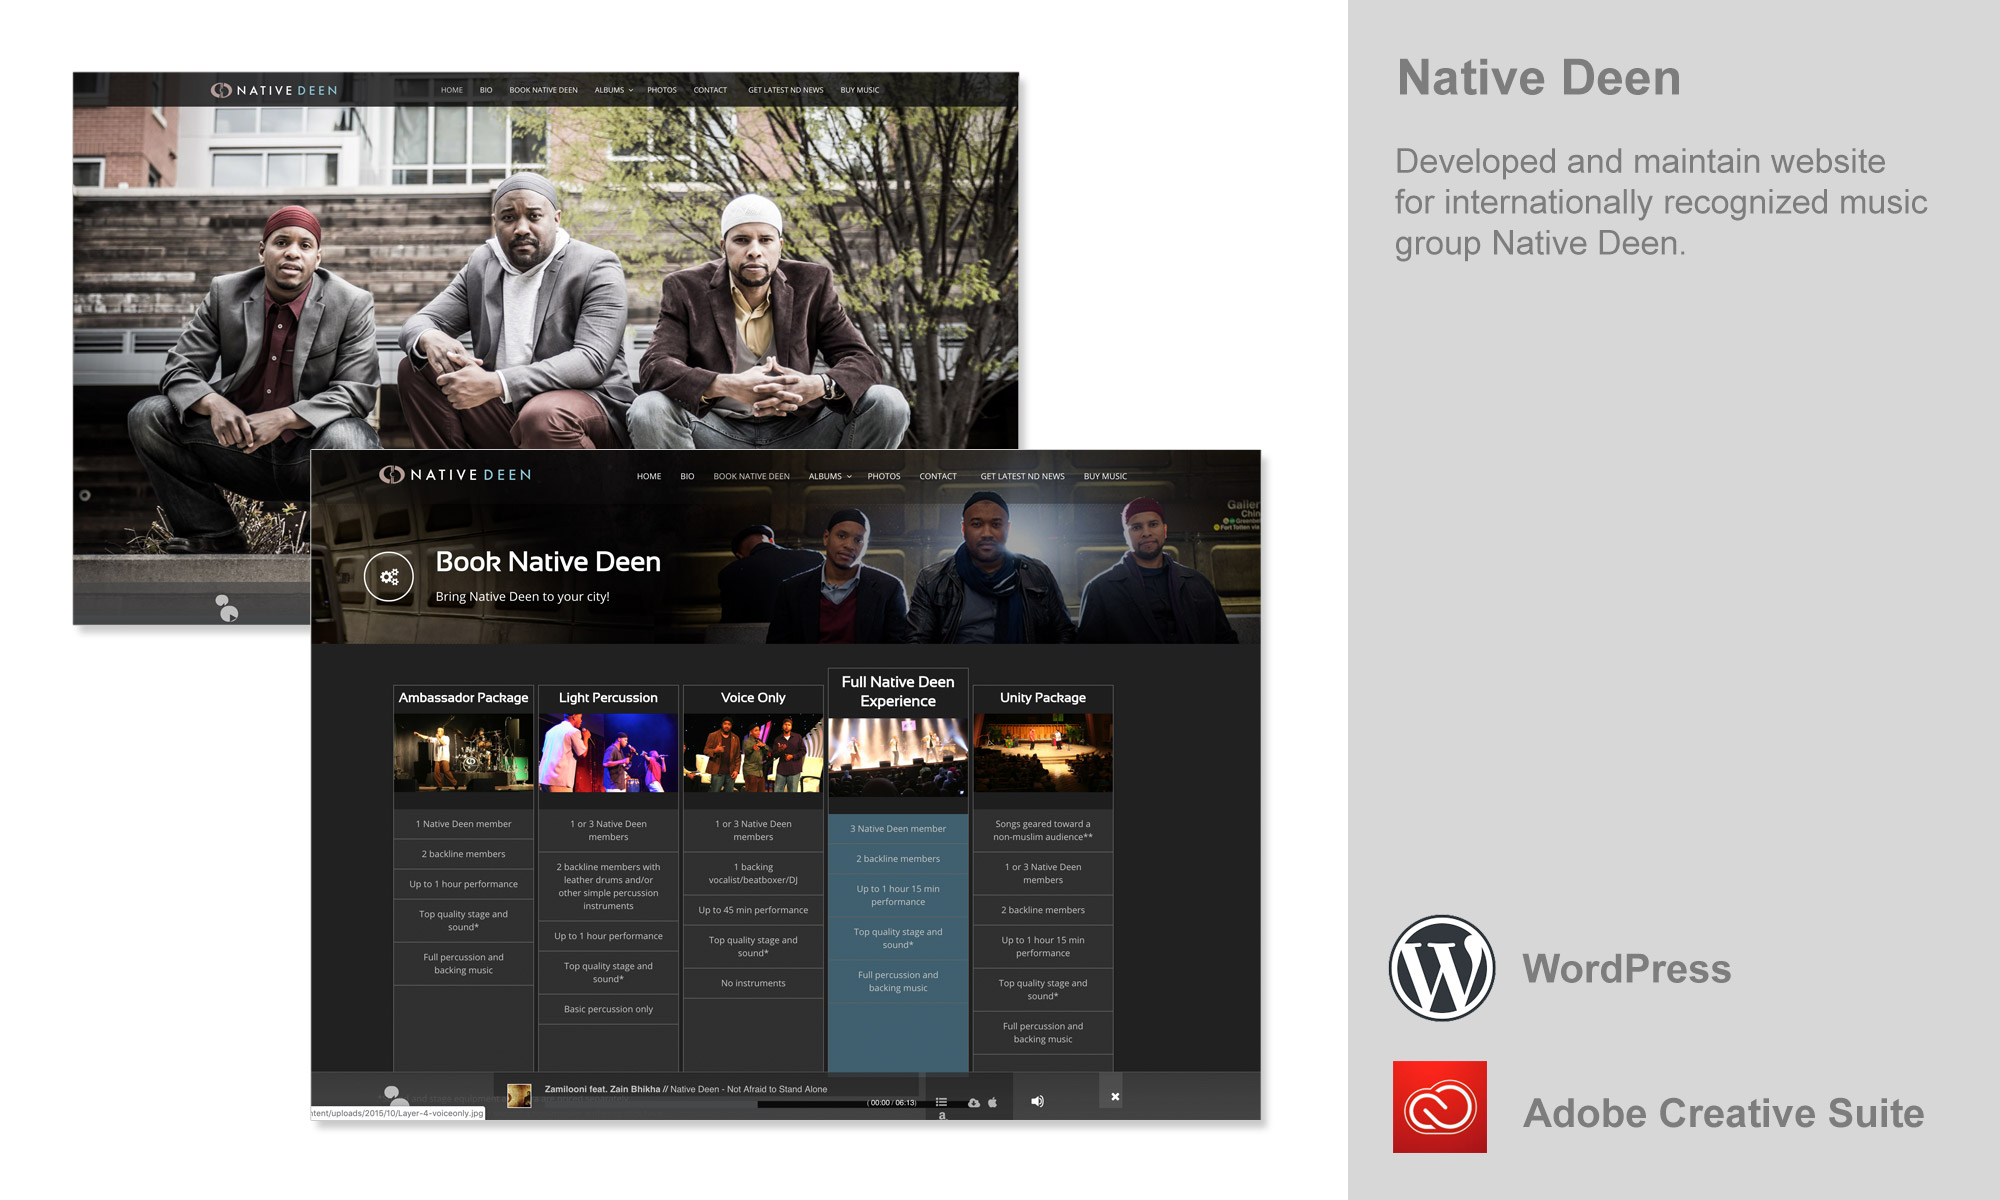Click the Native Deen logo in the front window
This screenshot has width=2000, height=1200.
455,475
